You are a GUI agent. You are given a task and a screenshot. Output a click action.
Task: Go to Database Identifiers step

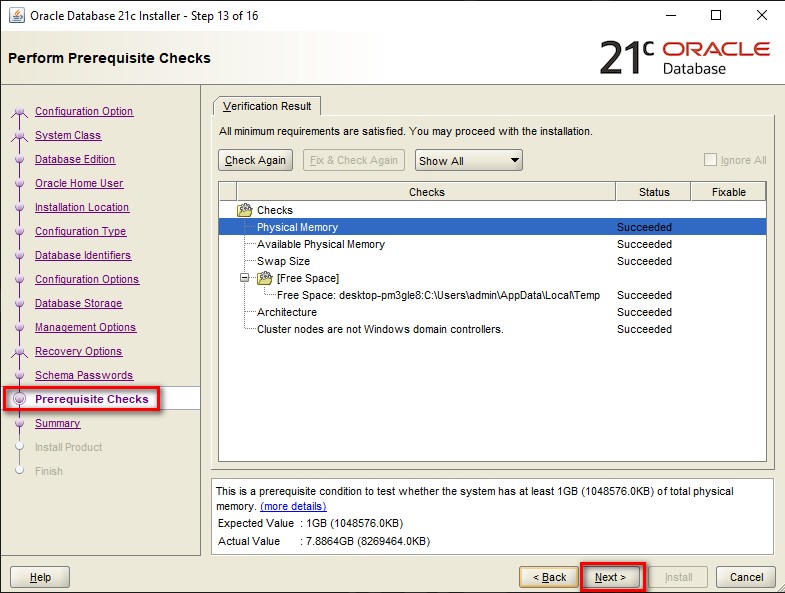[83, 255]
